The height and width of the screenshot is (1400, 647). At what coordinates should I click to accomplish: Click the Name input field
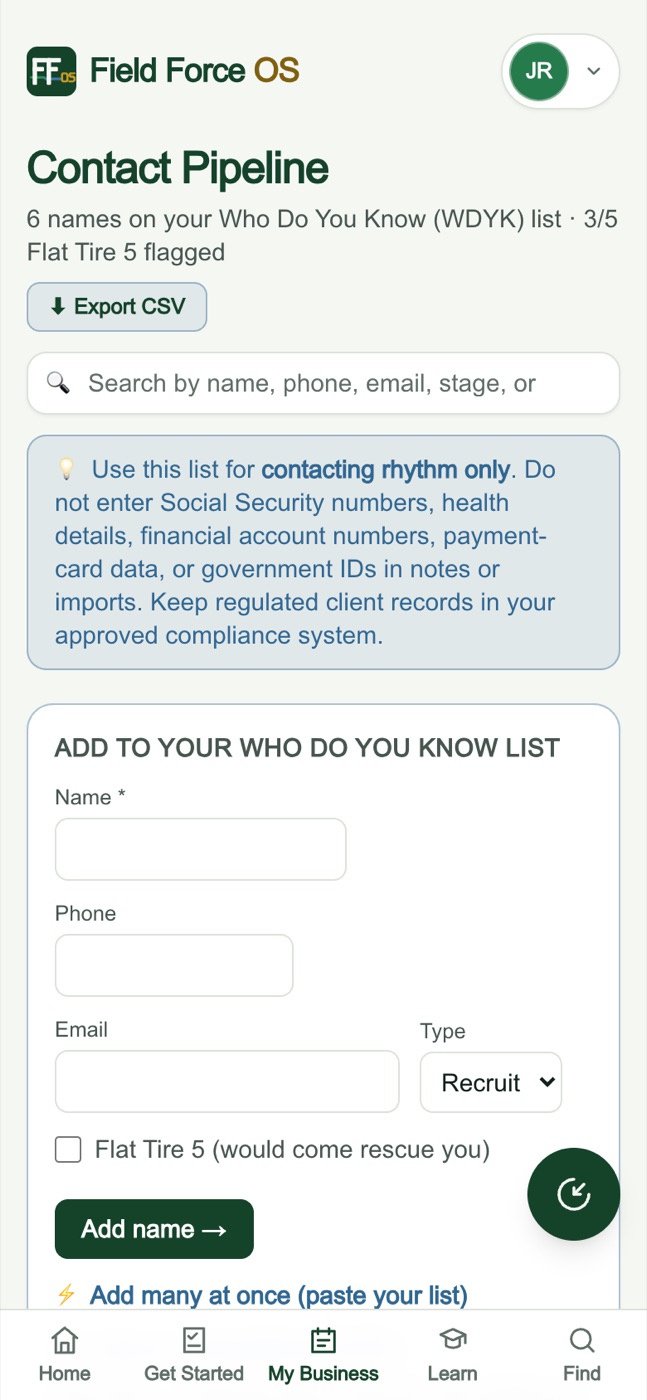200,849
